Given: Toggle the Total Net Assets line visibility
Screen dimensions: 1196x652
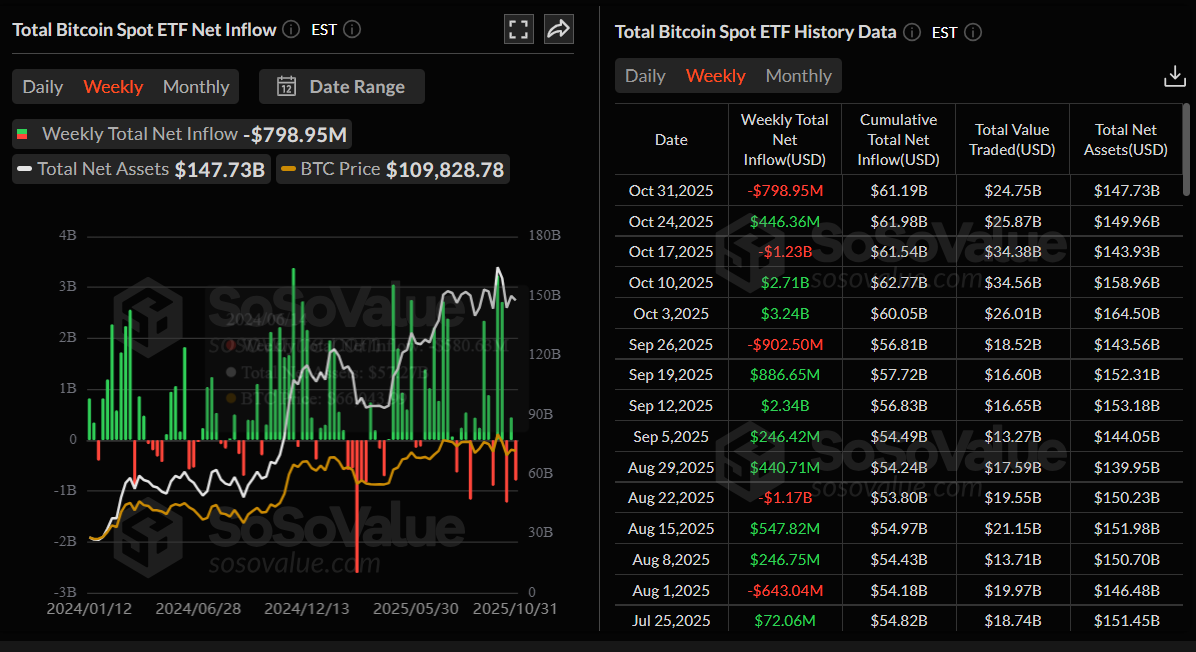Looking at the screenshot, I should pos(140,169).
